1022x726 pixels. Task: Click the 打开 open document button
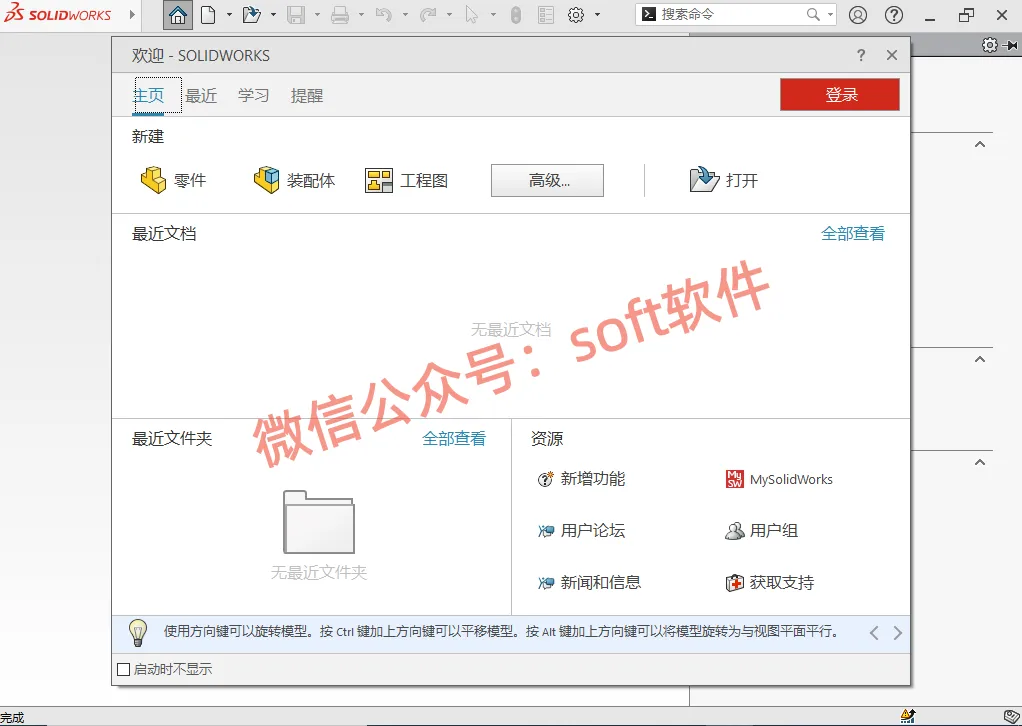[723, 180]
